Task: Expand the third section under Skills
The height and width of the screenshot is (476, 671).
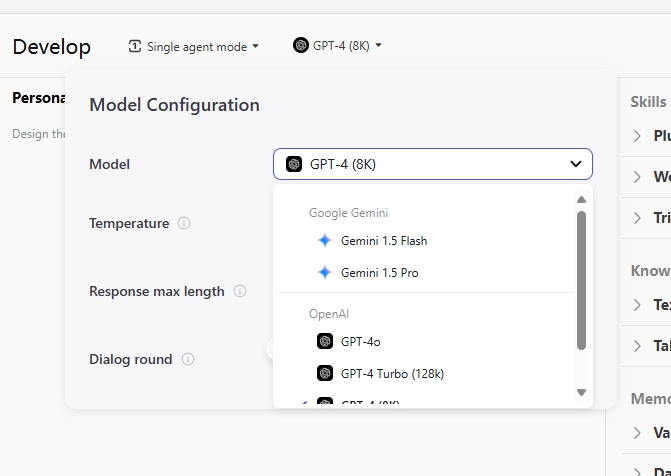Action: pos(638,218)
